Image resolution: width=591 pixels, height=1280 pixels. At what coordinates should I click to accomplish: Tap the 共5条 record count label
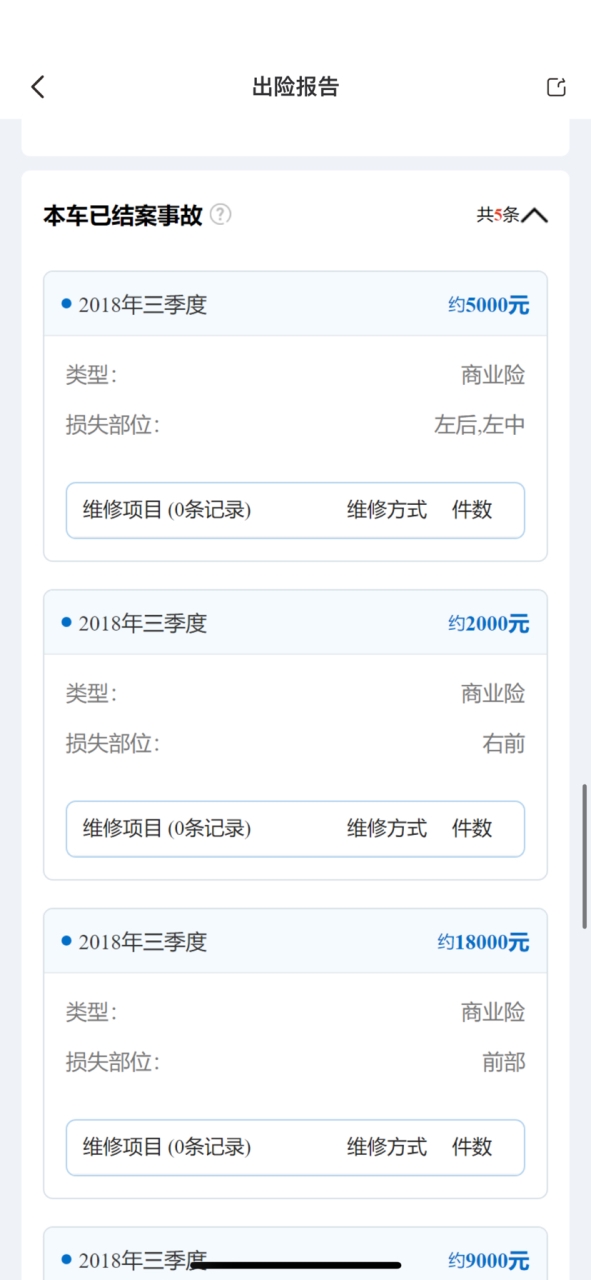(x=497, y=214)
